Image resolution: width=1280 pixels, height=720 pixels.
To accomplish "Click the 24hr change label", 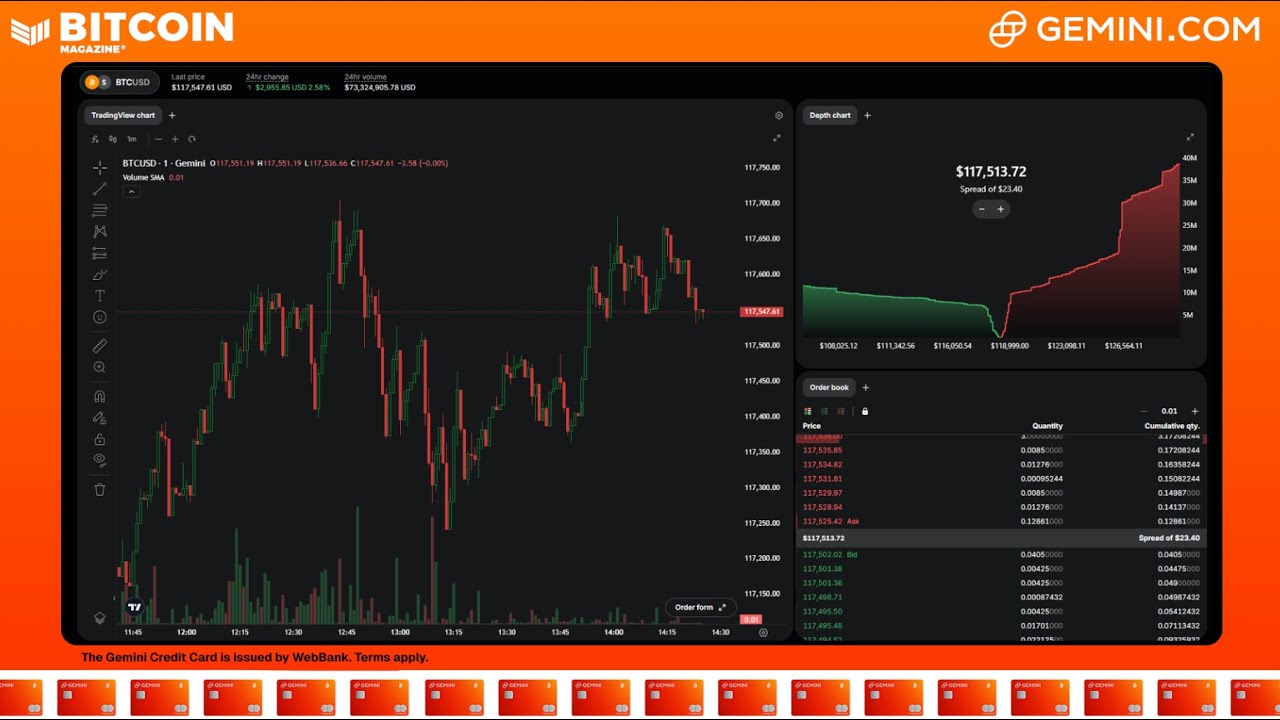I will coord(267,77).
